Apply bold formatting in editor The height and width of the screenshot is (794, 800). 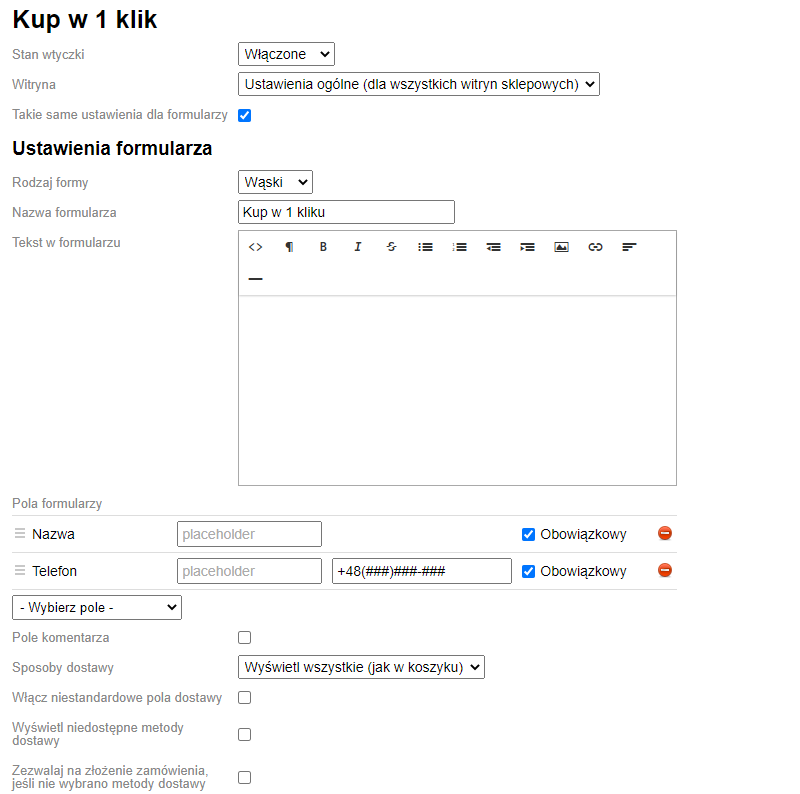tap(323, 247)
